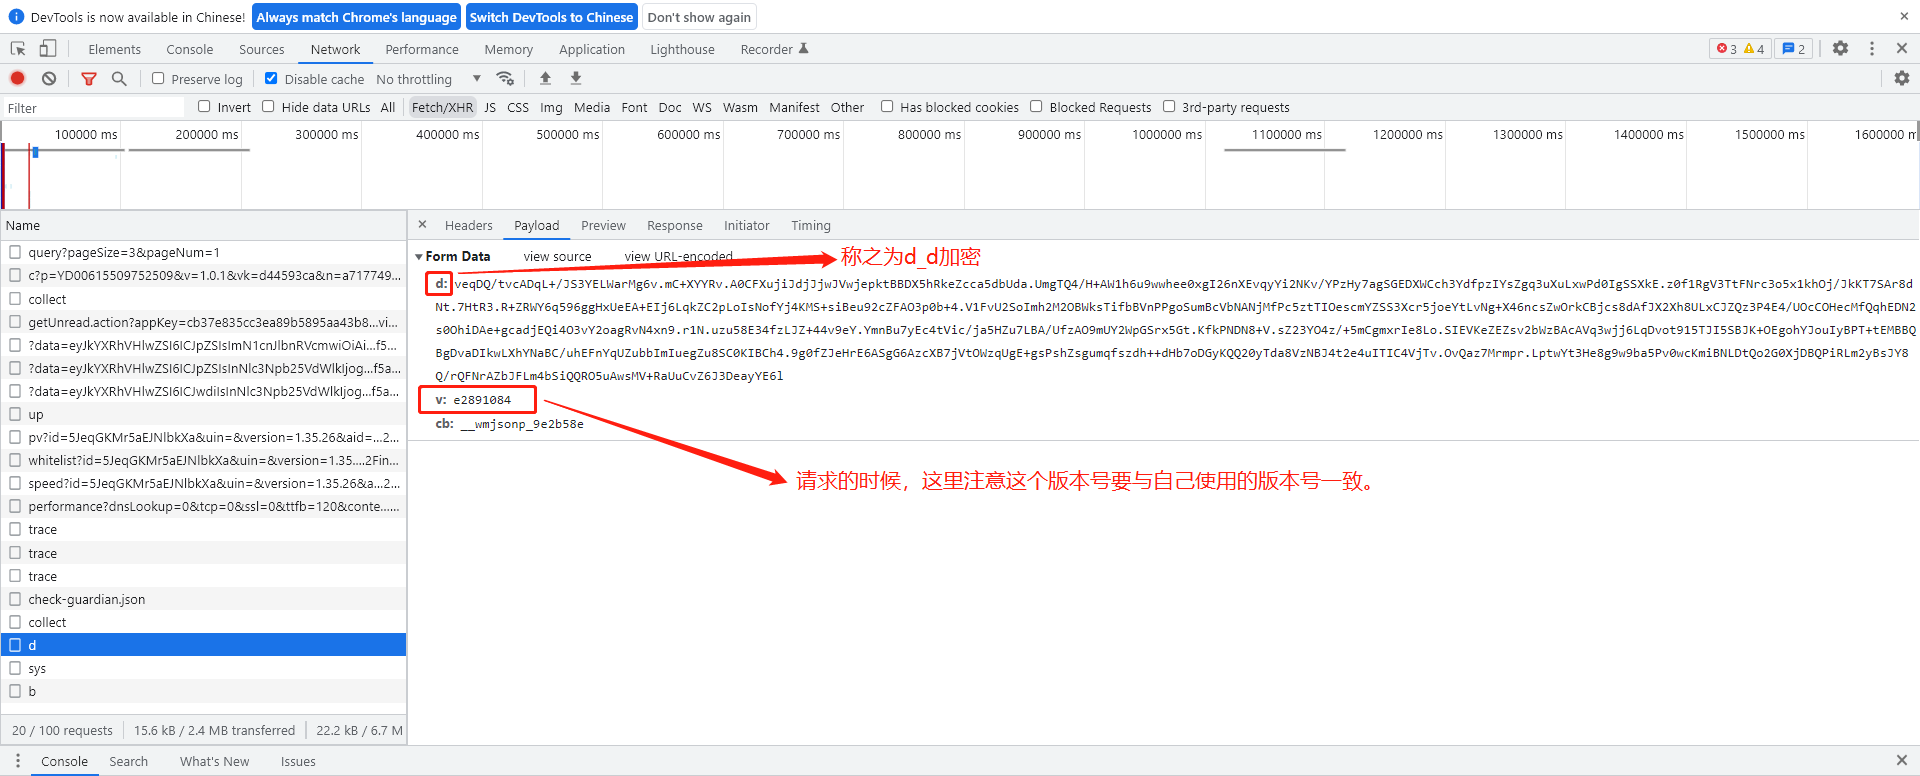1920x776 pixels.
Task: Switch to the Response tab
Action: 674,226
